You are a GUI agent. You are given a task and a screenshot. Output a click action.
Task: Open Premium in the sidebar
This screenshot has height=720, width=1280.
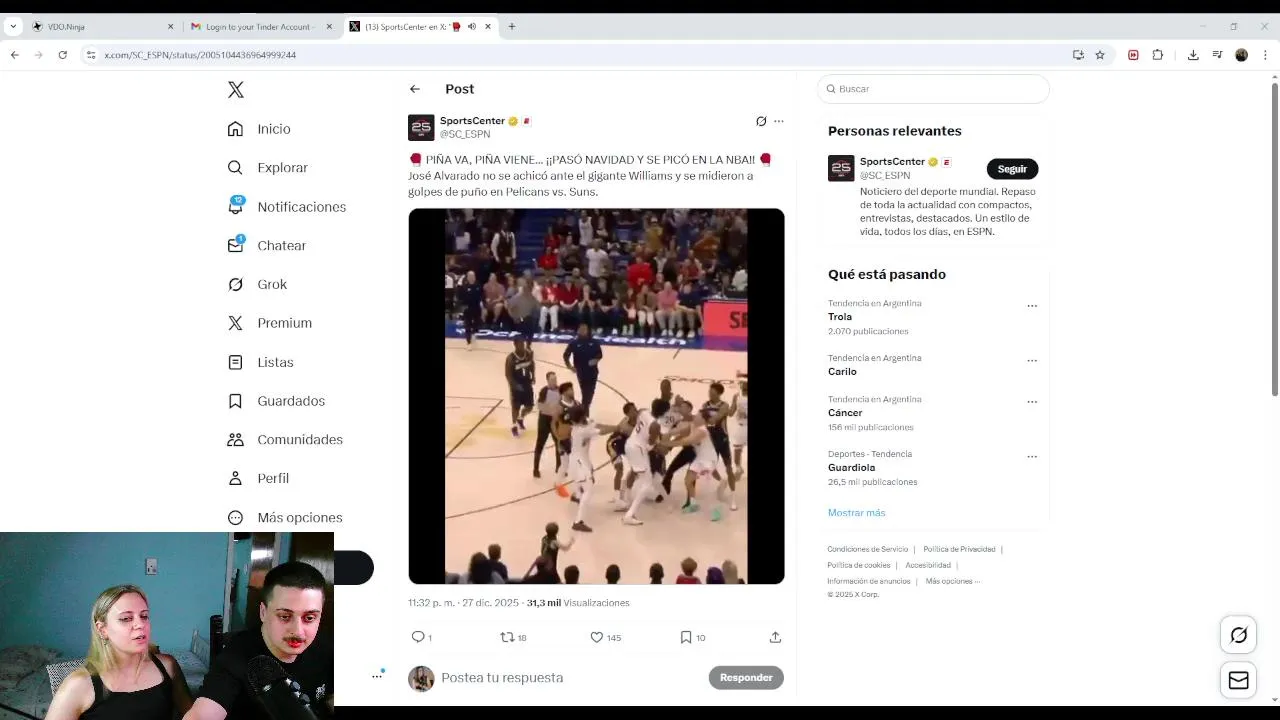269,323
